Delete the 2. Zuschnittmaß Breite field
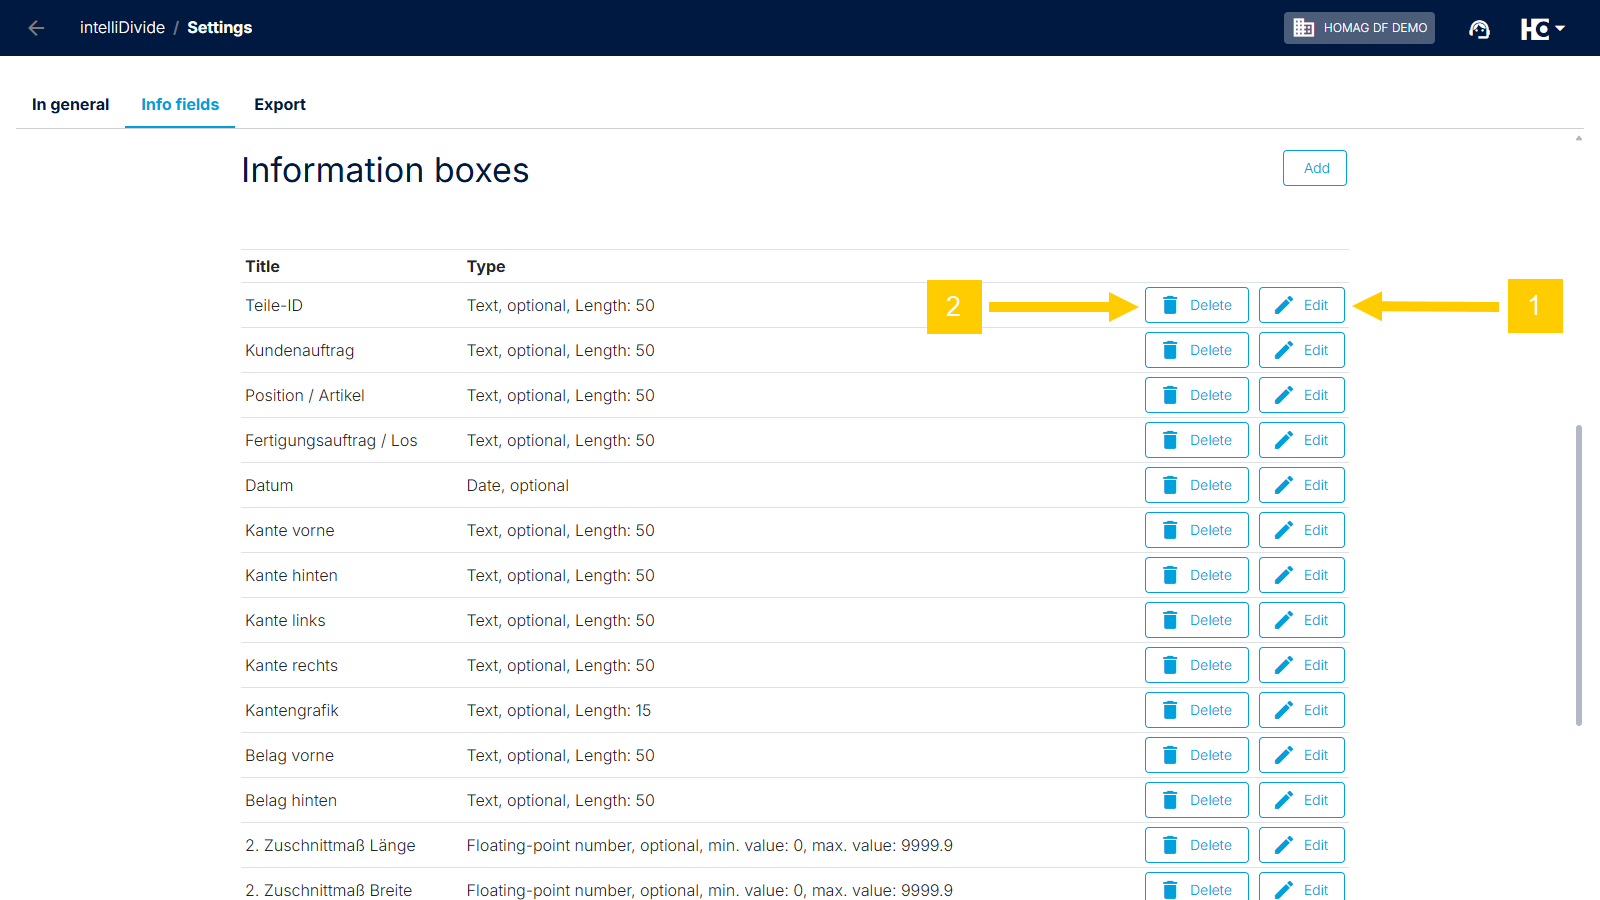The image size is (1600, 900). tap(1197, 886)
